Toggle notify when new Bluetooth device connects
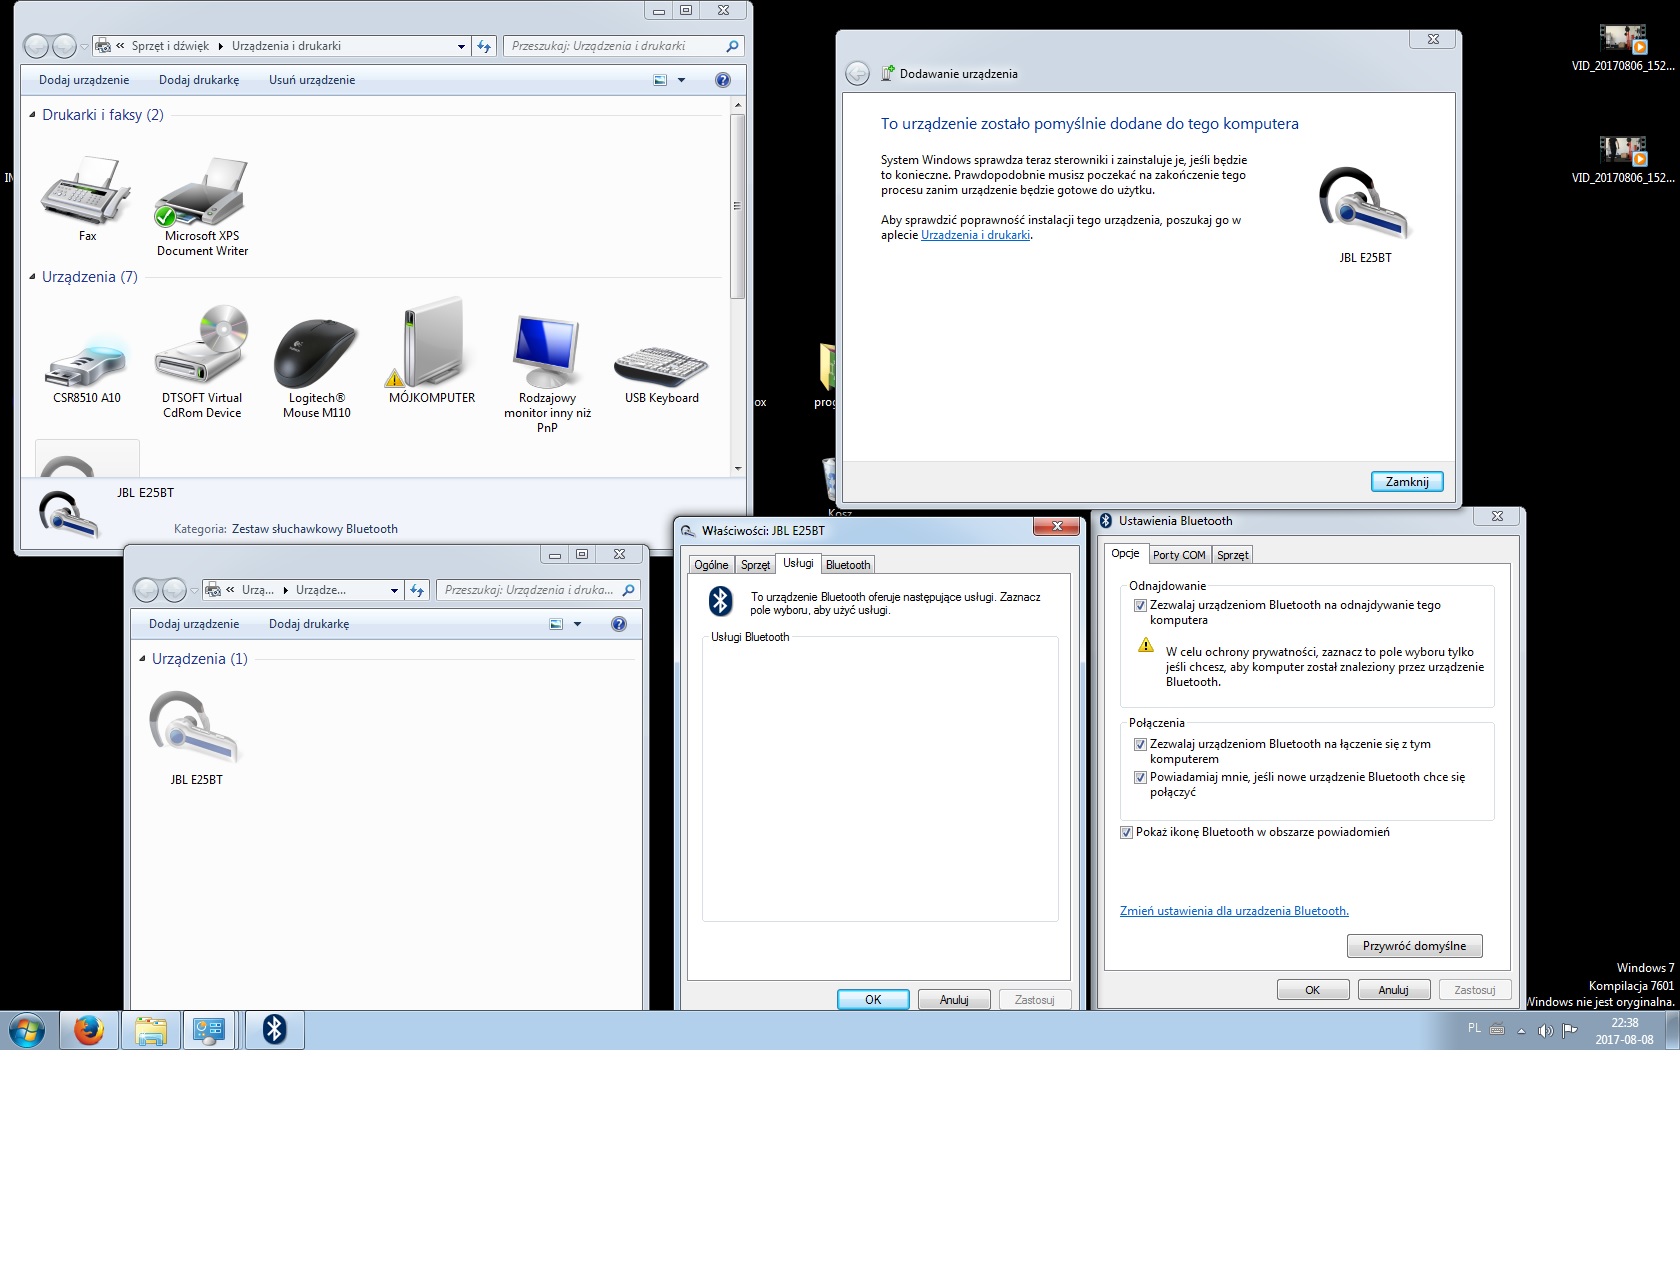Viewport: 1680px width, 1280px height. (1140, 778)
